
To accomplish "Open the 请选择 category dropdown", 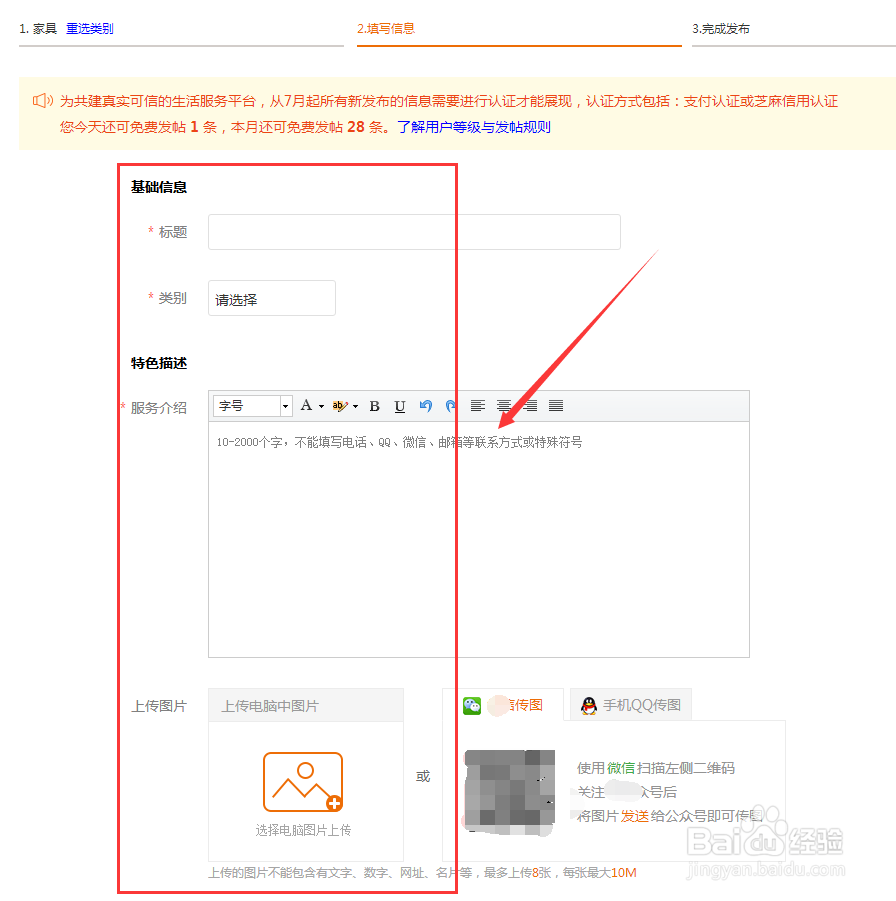I will tap(271, 297).
